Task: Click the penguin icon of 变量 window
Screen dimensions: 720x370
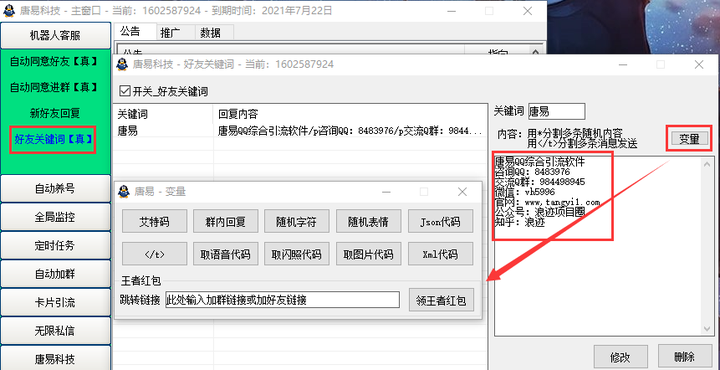Action: click(x=124, y=191)
